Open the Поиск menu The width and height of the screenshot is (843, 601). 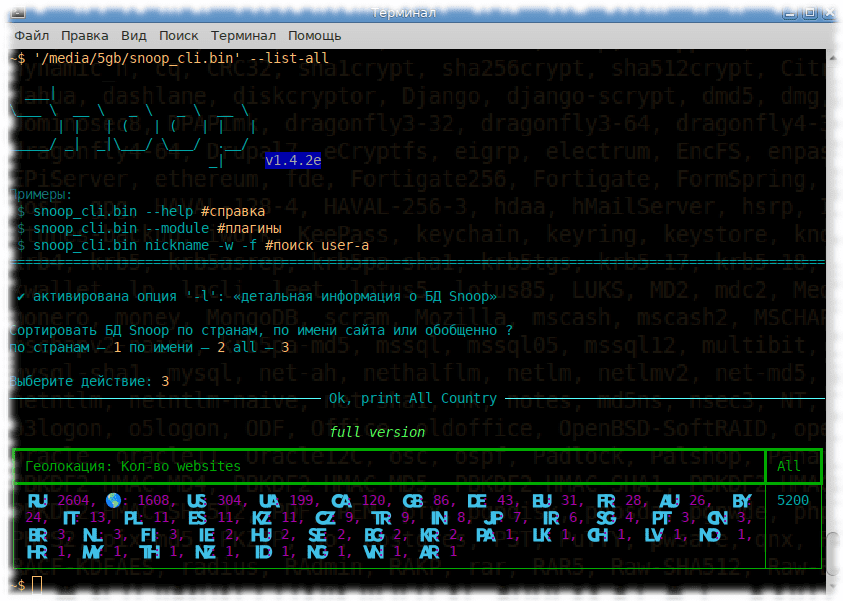pyautogui.click(x=178, y=35)
